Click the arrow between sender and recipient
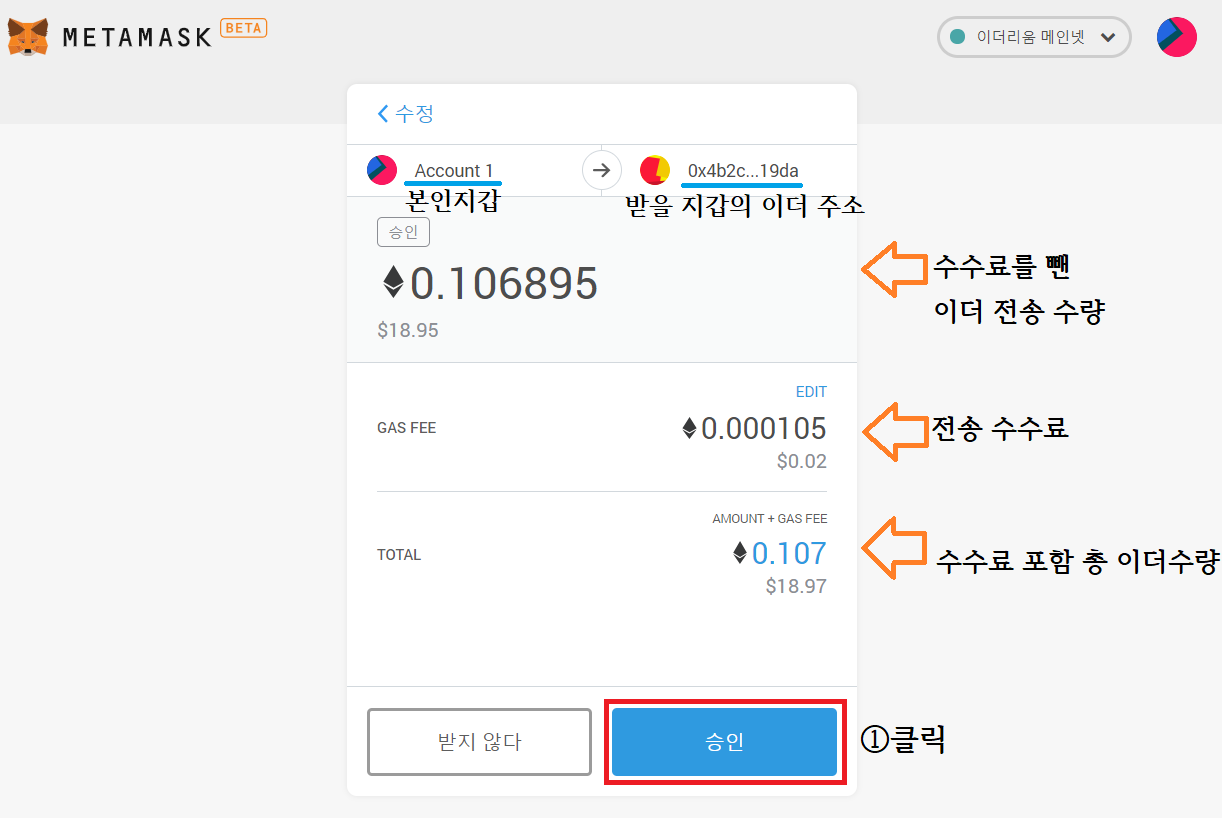This screenshot has height=818, width=1222. [x=601, y=170]
